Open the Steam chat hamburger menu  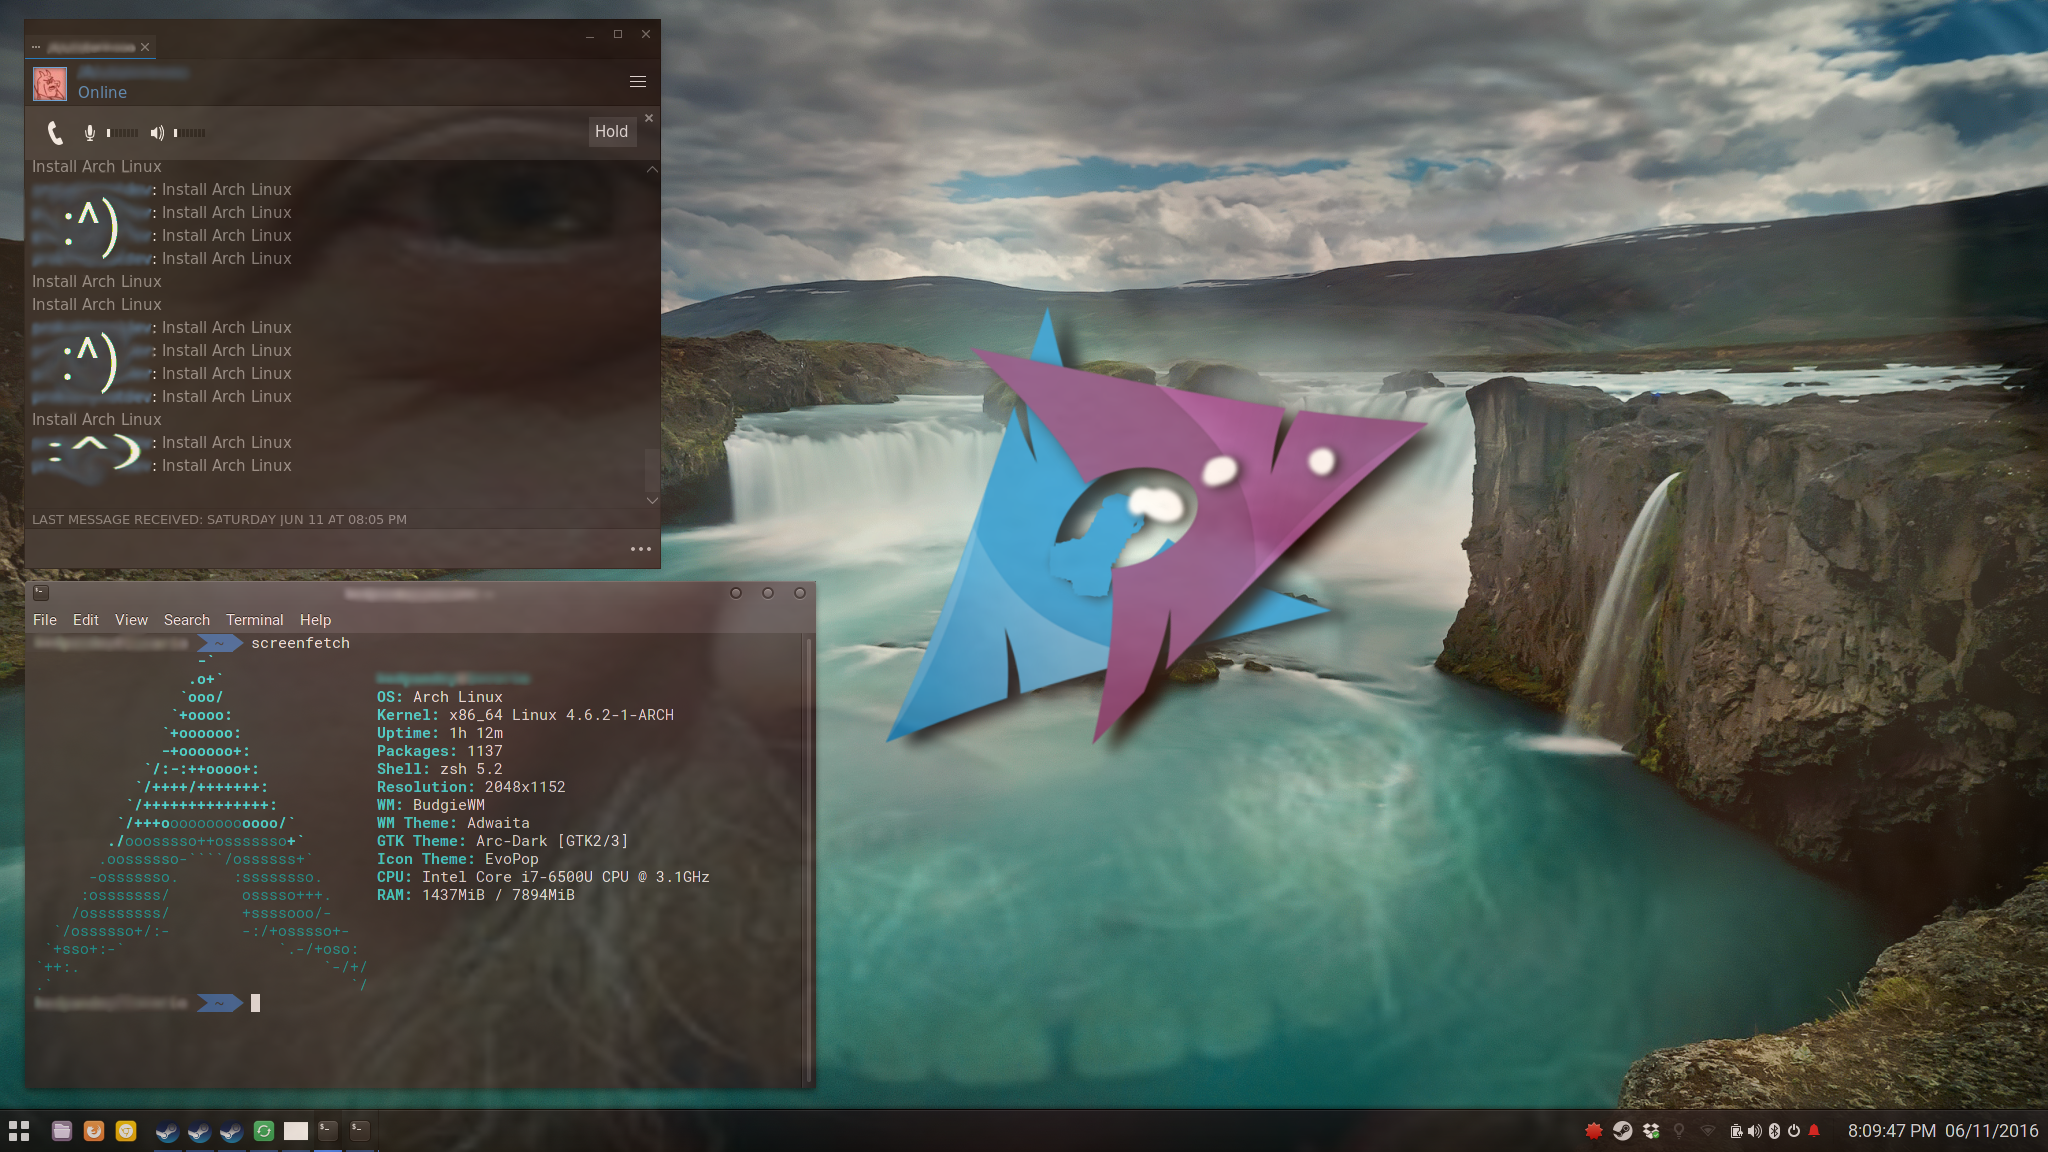point(638,82)
